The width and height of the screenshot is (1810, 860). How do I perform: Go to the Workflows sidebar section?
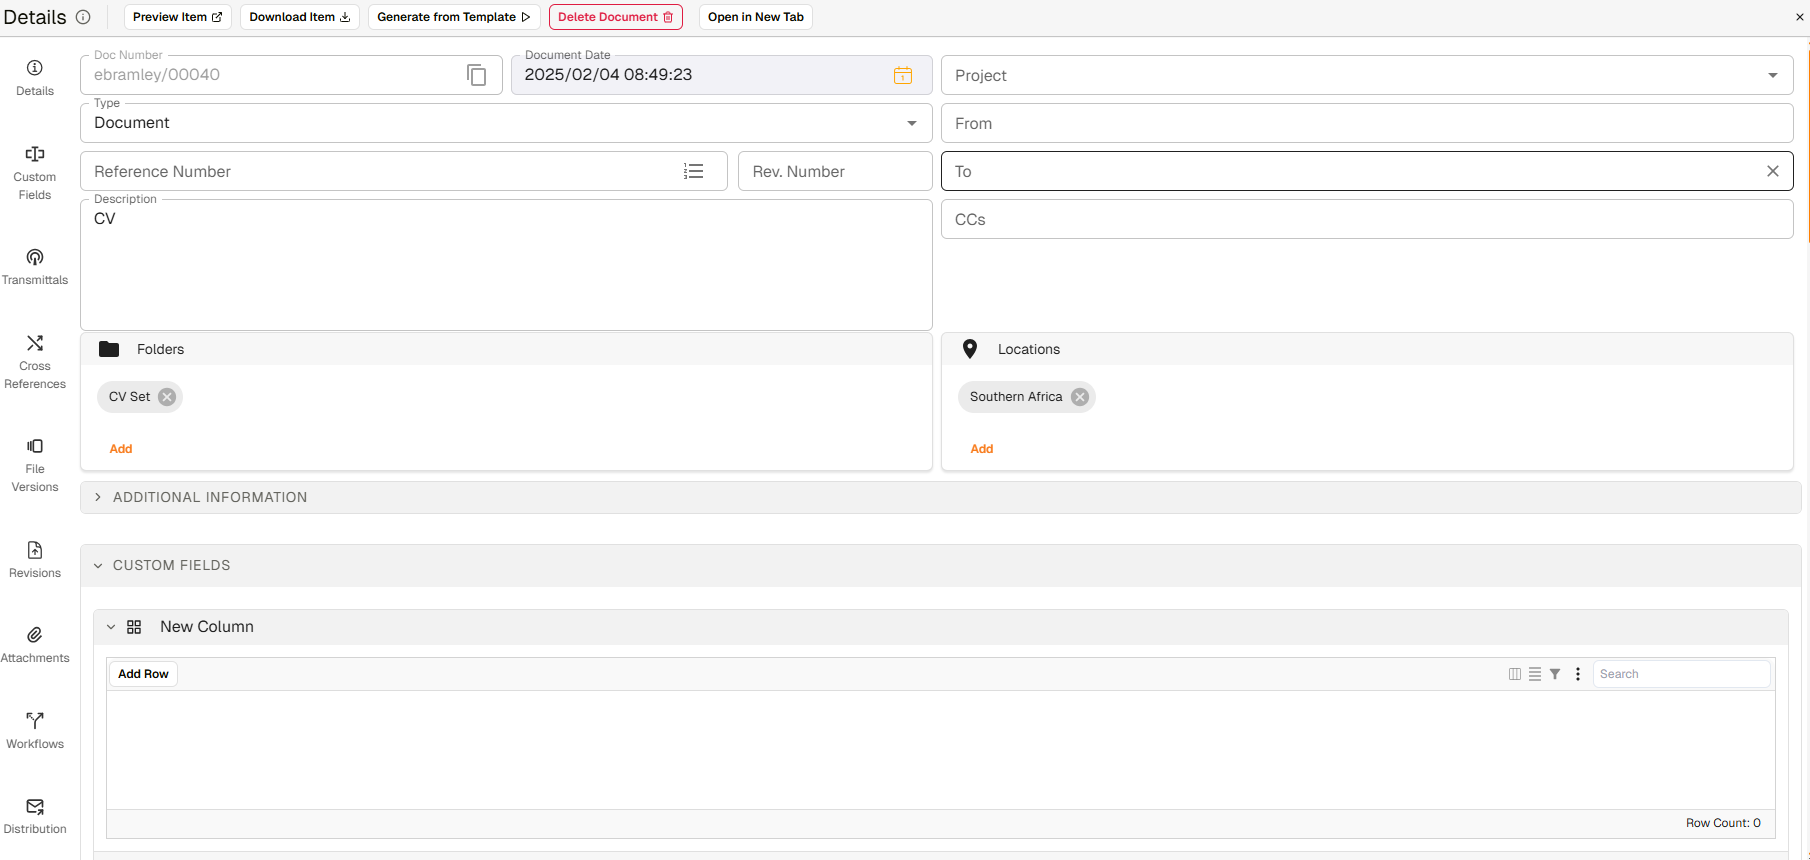tap(35, 731)
